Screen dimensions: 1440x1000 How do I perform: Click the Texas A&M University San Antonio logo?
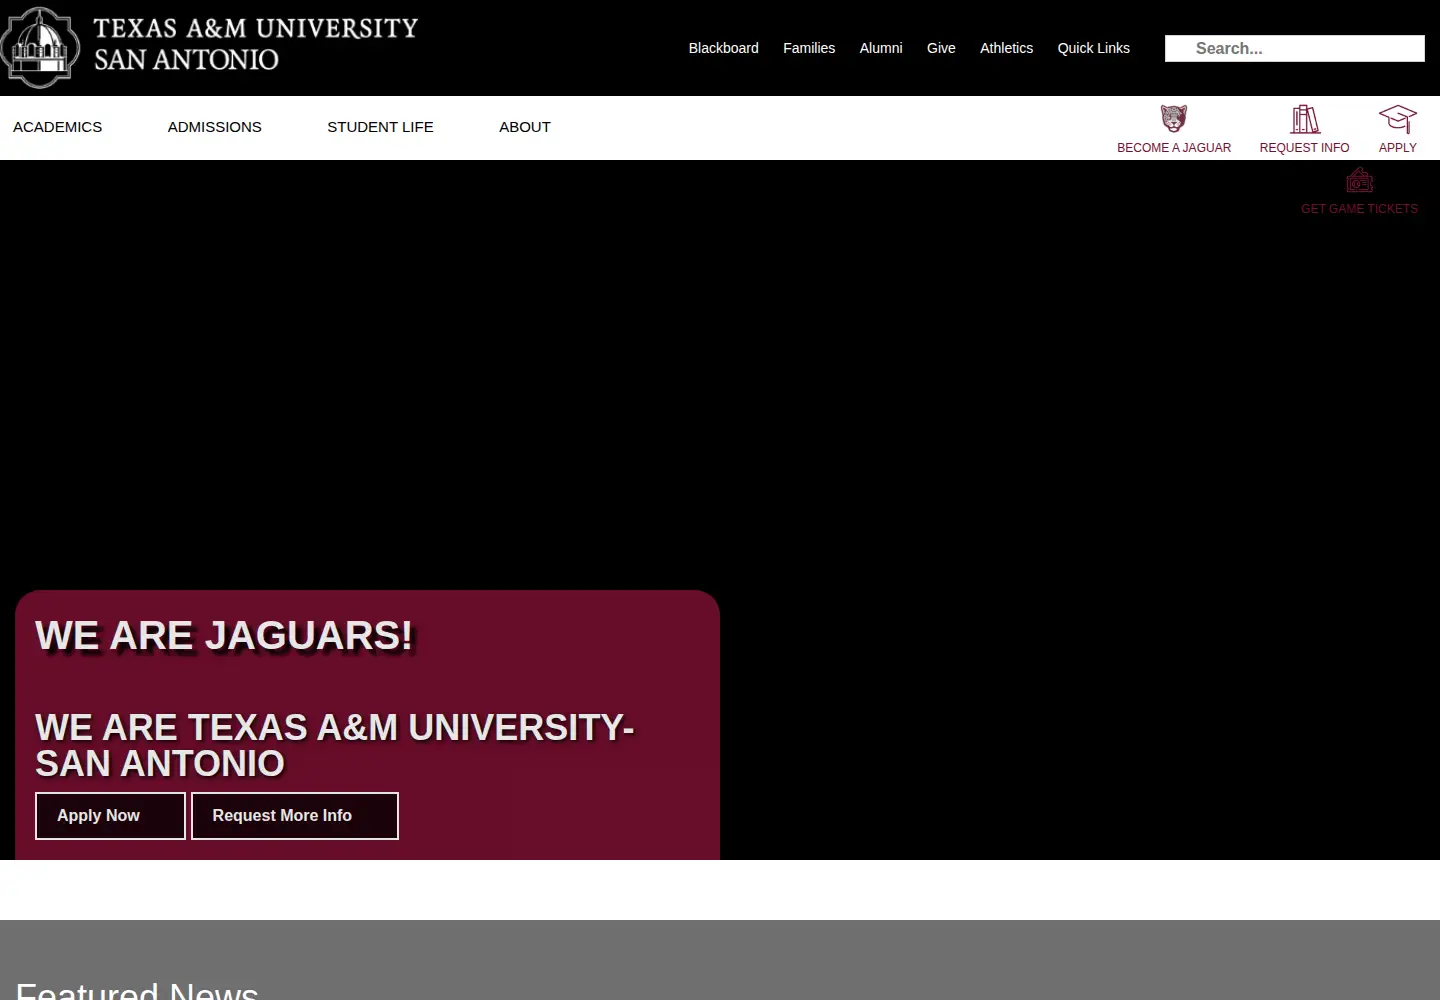[209, 47]
